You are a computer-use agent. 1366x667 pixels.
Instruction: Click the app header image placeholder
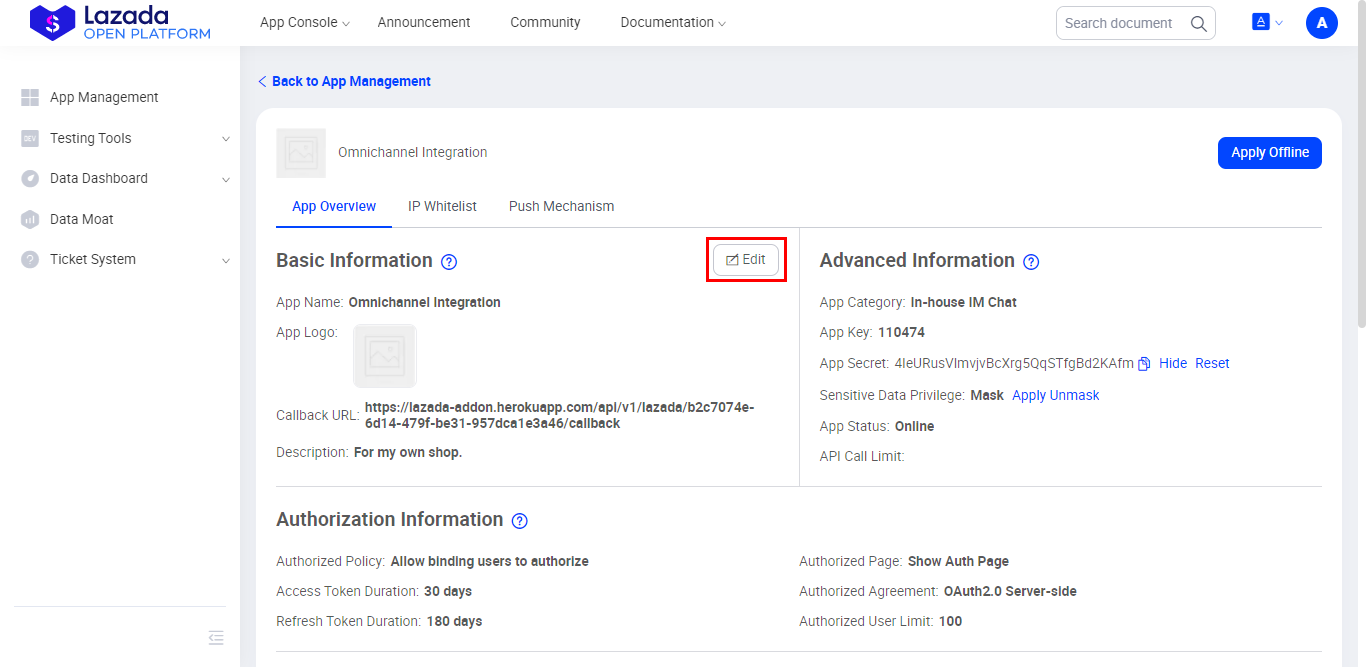(301, 153)
